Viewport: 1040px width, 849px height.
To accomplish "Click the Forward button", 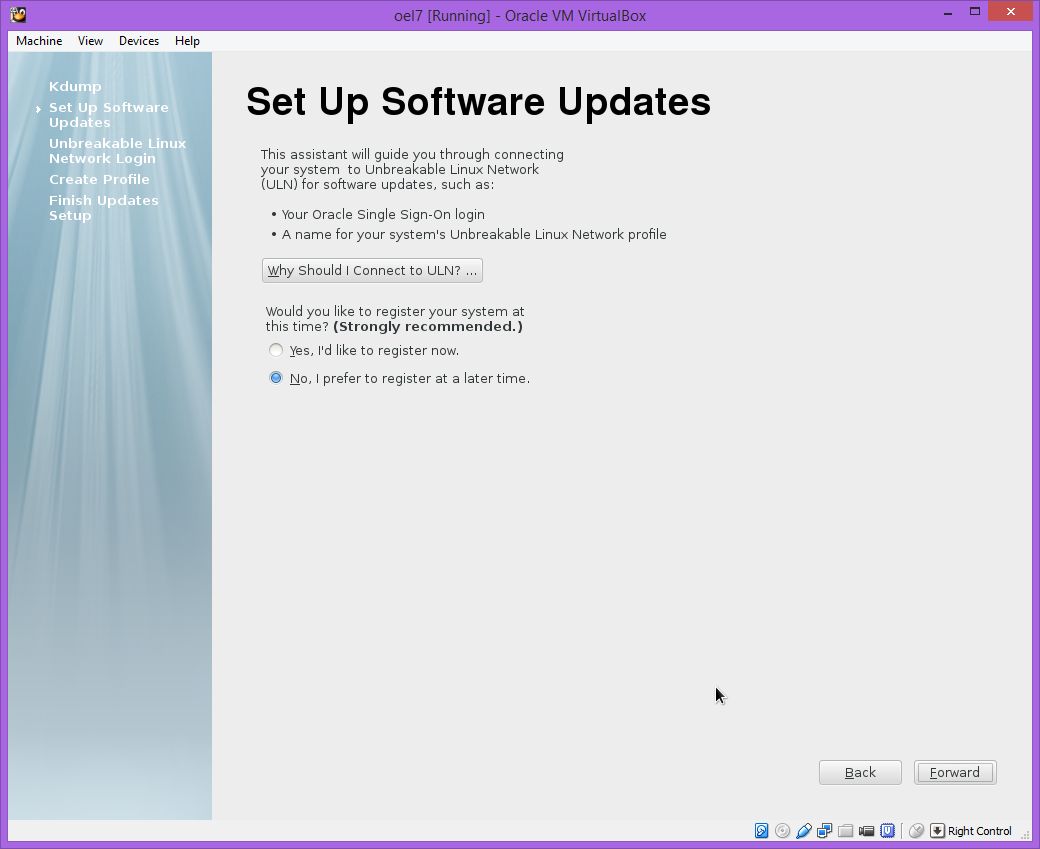I will coord(955,772).
